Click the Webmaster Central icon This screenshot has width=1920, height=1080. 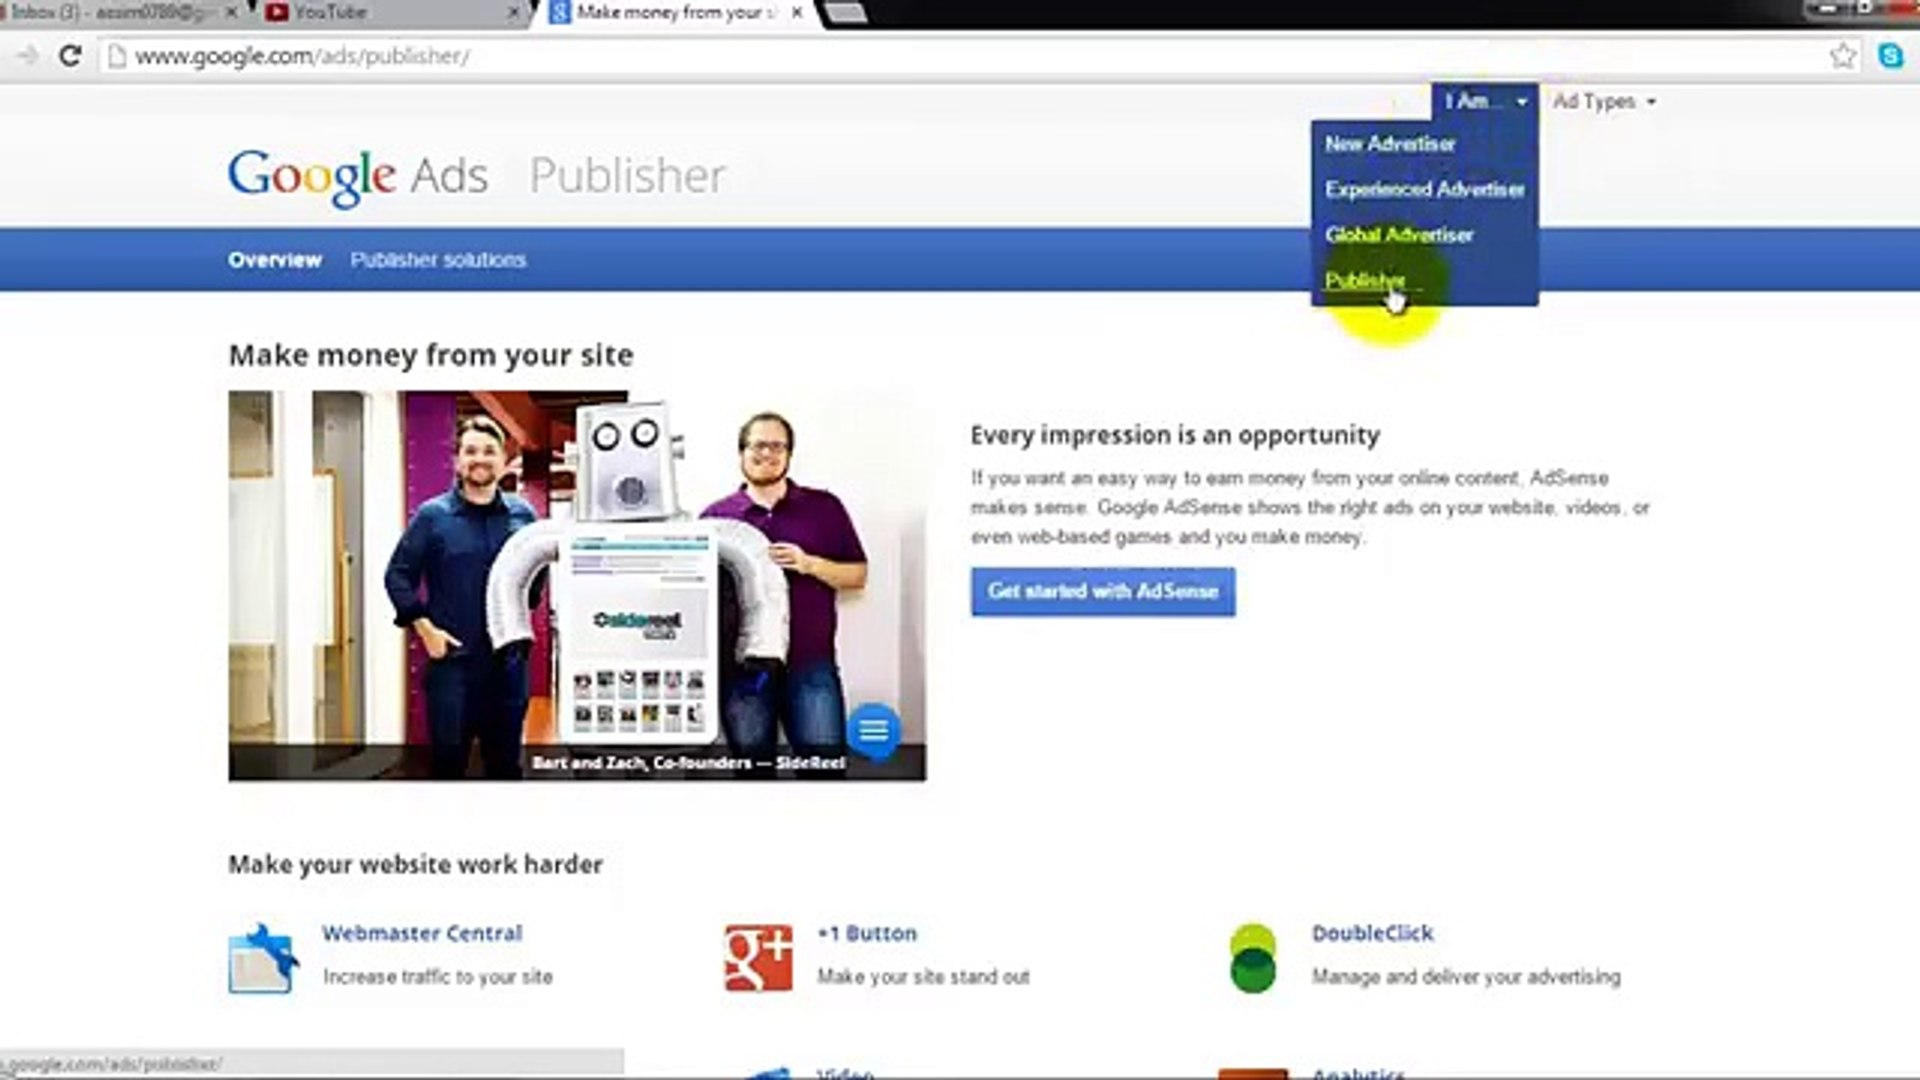(263, 958)
